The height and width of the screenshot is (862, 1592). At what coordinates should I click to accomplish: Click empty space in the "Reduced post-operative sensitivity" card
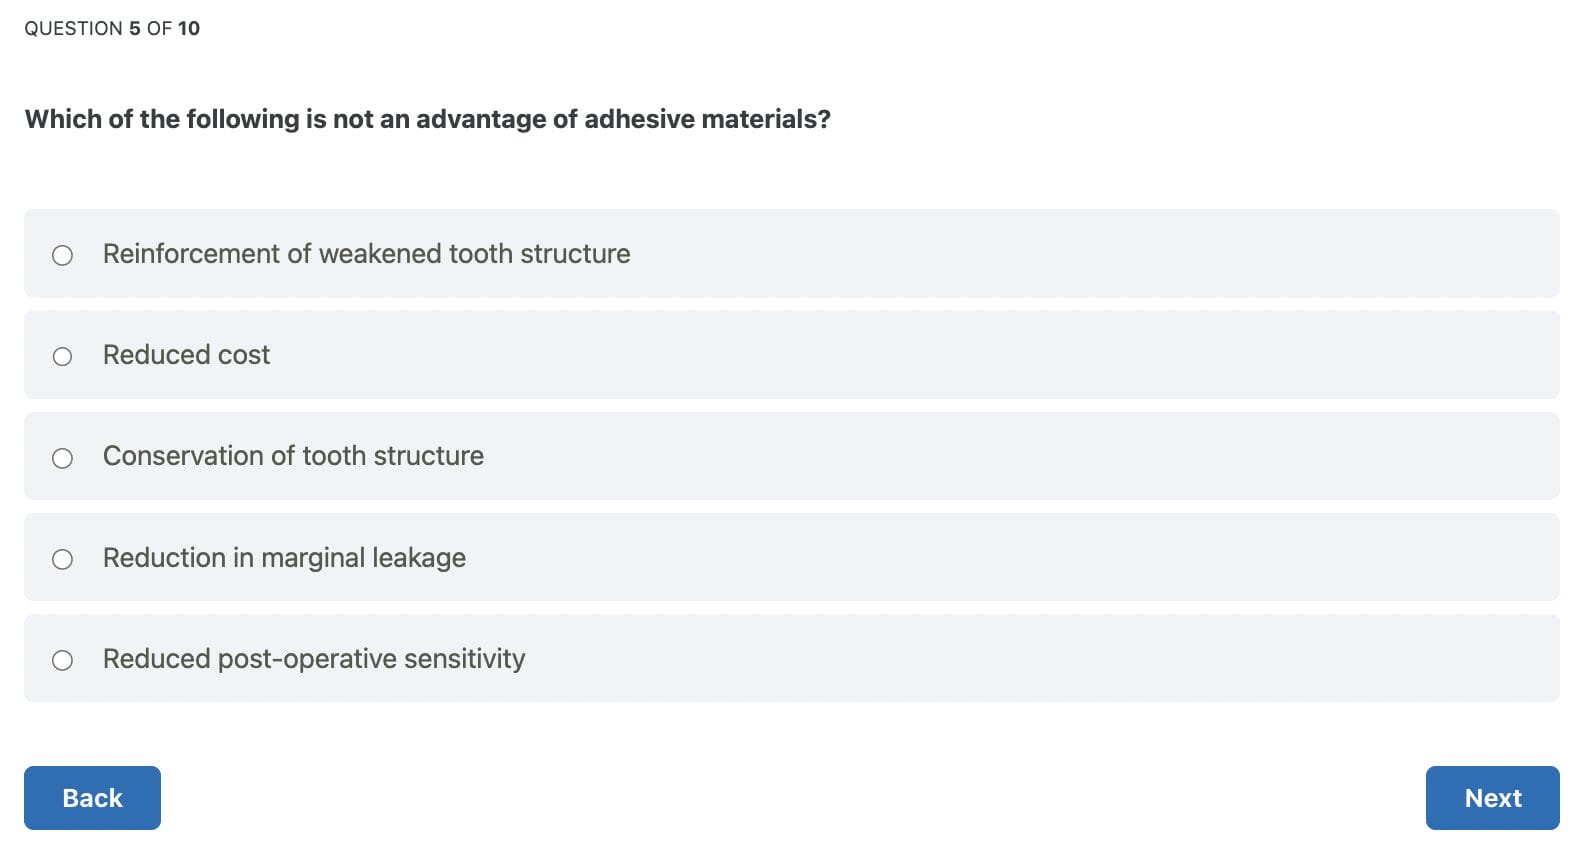click(x=1000, y=659)
